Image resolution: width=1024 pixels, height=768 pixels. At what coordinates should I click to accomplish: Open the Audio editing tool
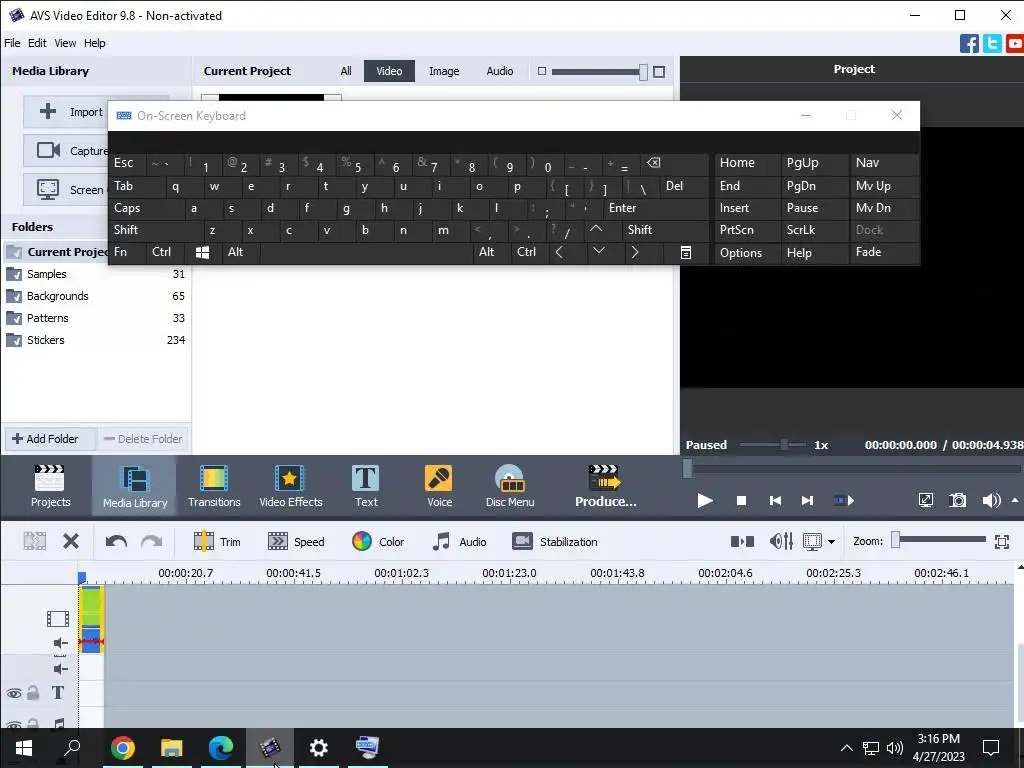pos(459,541)
